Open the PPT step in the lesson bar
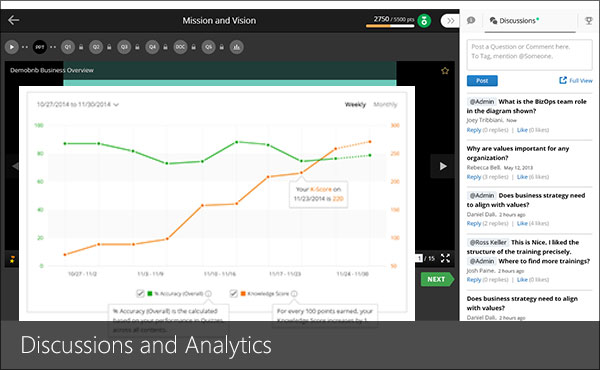Image resolution: width=600 pixels, height=370 pixels. pos(40,47)
